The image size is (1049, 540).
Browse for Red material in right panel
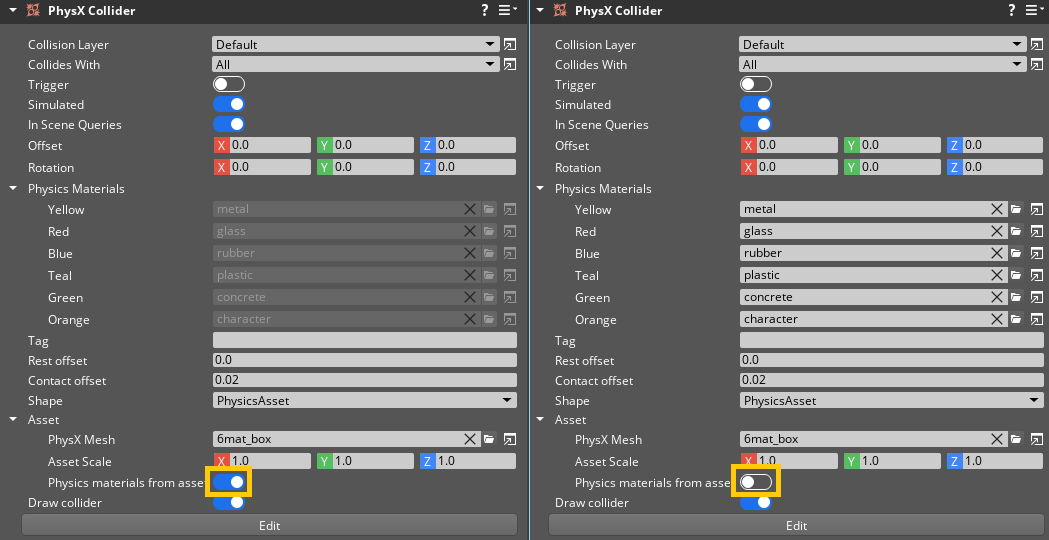coord(1016,232)
